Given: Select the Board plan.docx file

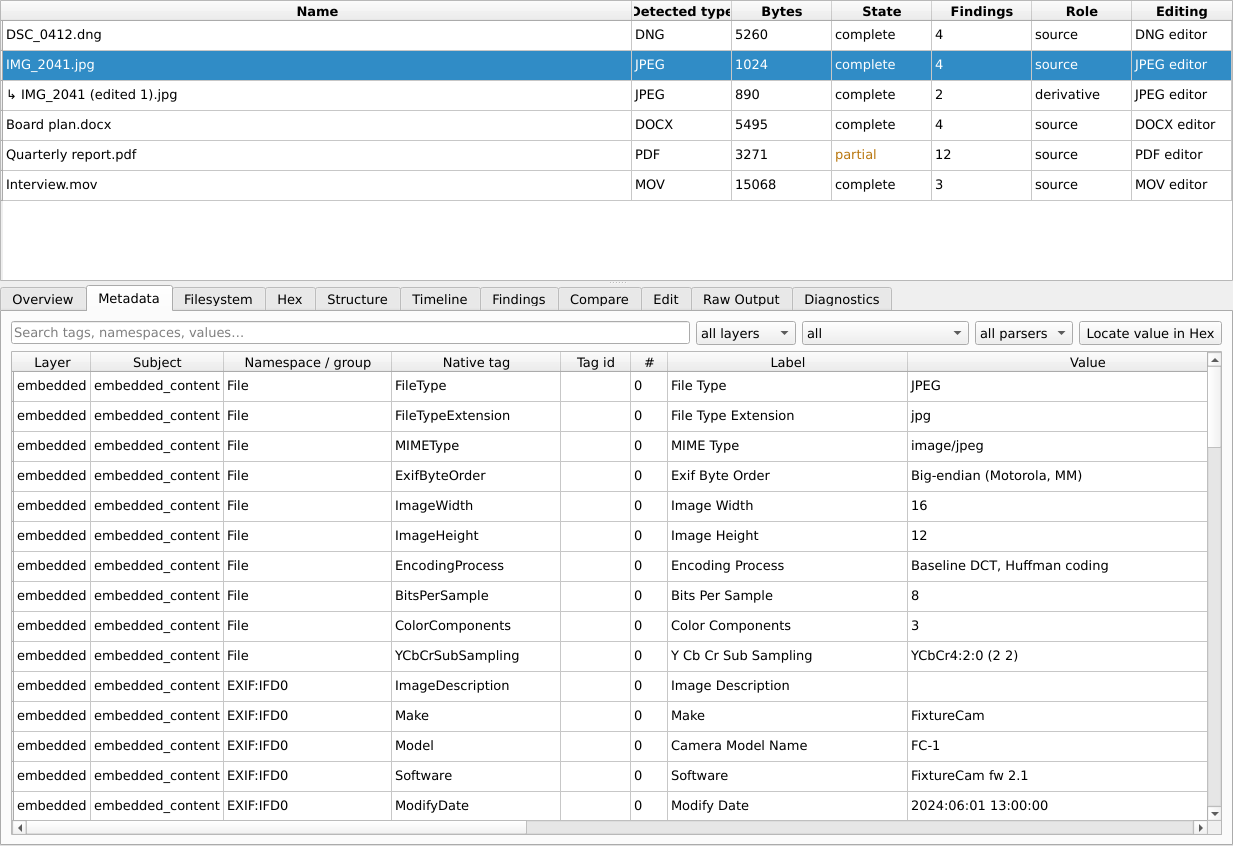Looking at the screenshot, I should click(x=616, y=125).
